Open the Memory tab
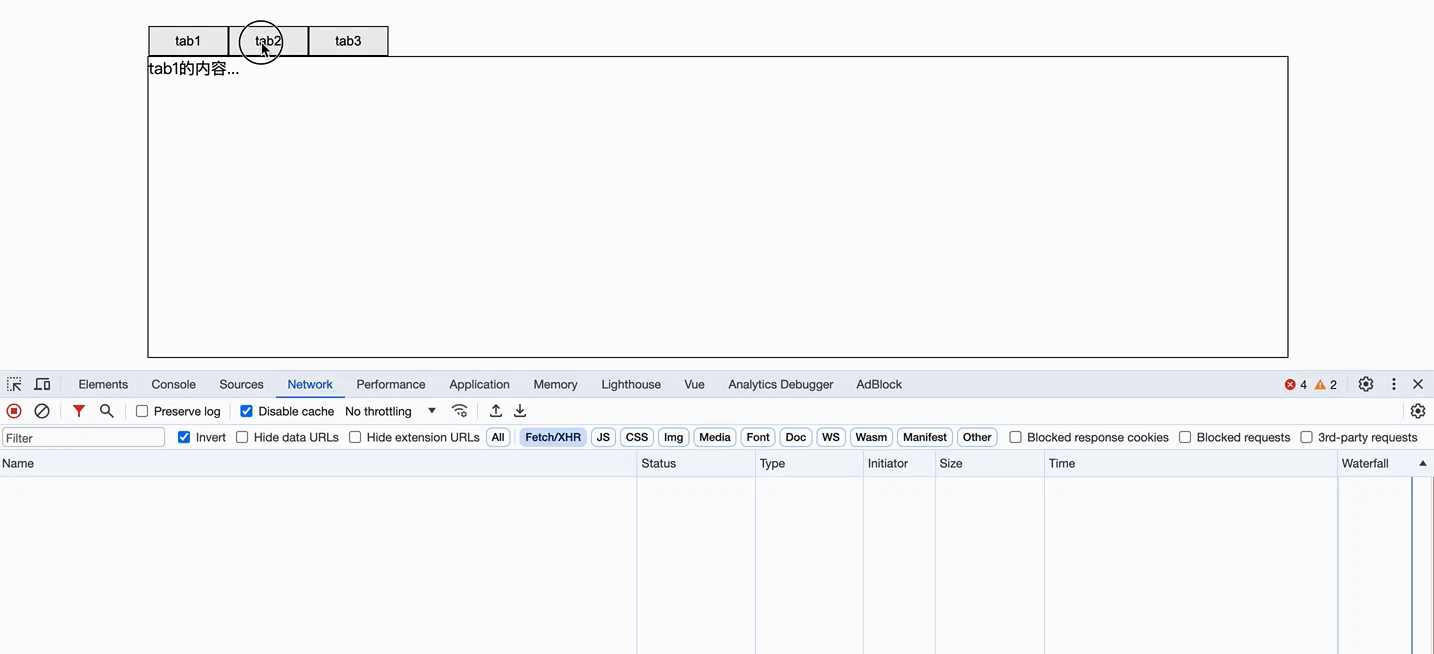Image resolution: width=1434 pixels, height=654 pixels. pos(555,384)
